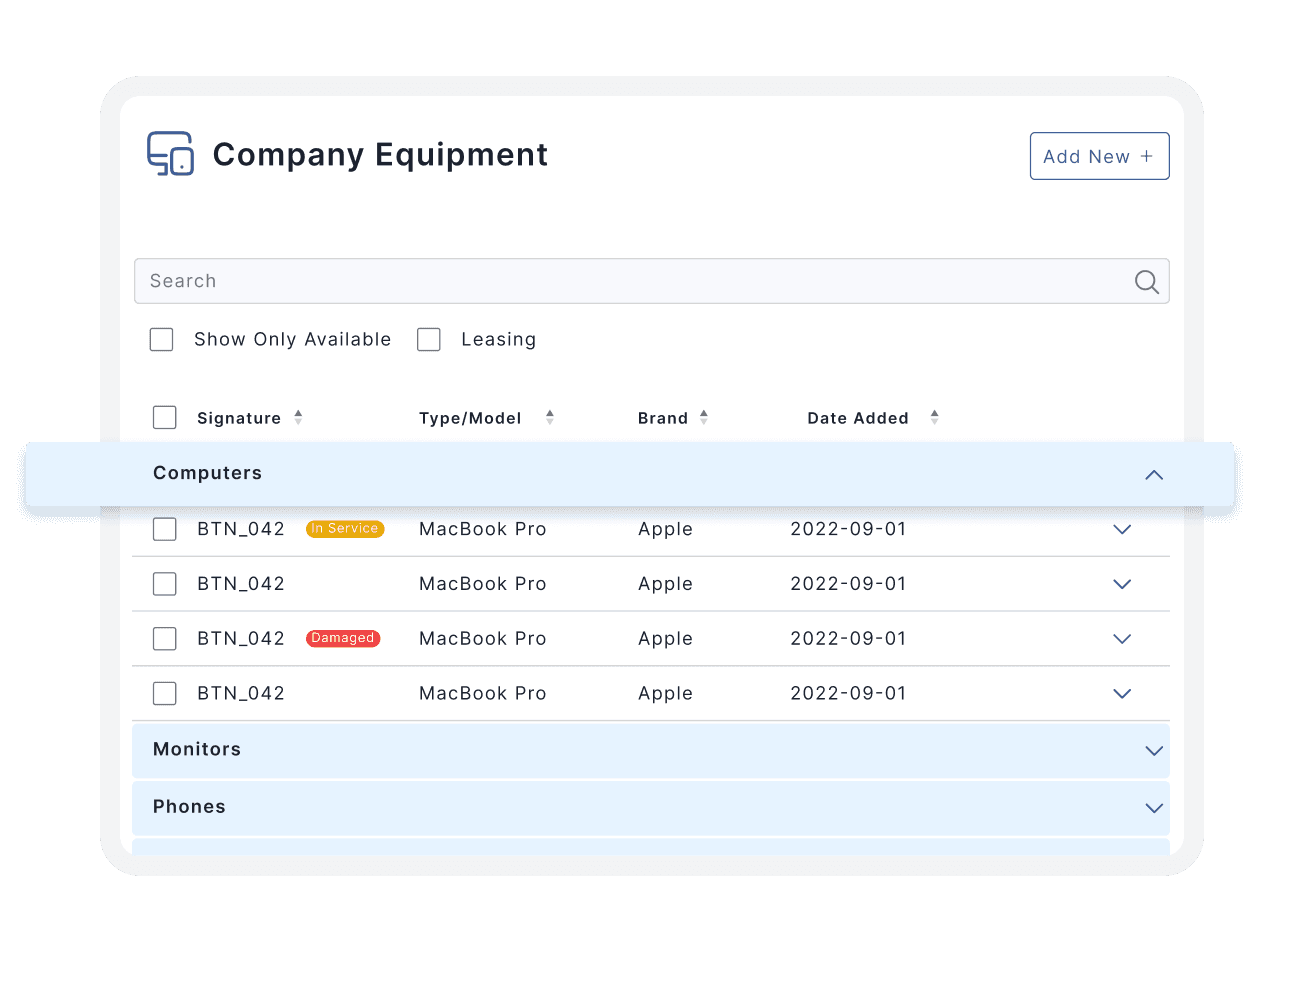Click the Company Equipment devices icon
The height and width of the screenshot is (999, 1302).
point(170,154)
